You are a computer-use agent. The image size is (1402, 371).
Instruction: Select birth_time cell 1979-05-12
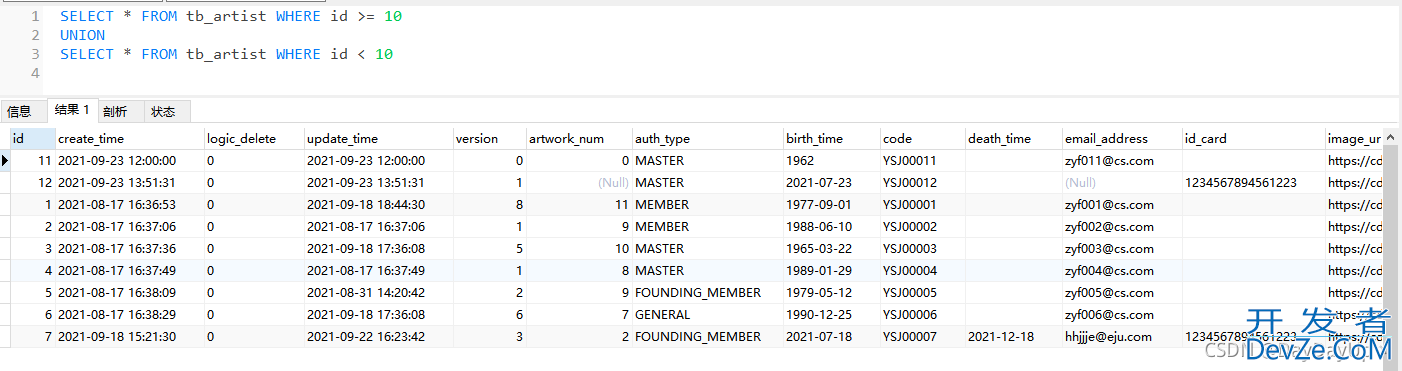click(831, 292)
